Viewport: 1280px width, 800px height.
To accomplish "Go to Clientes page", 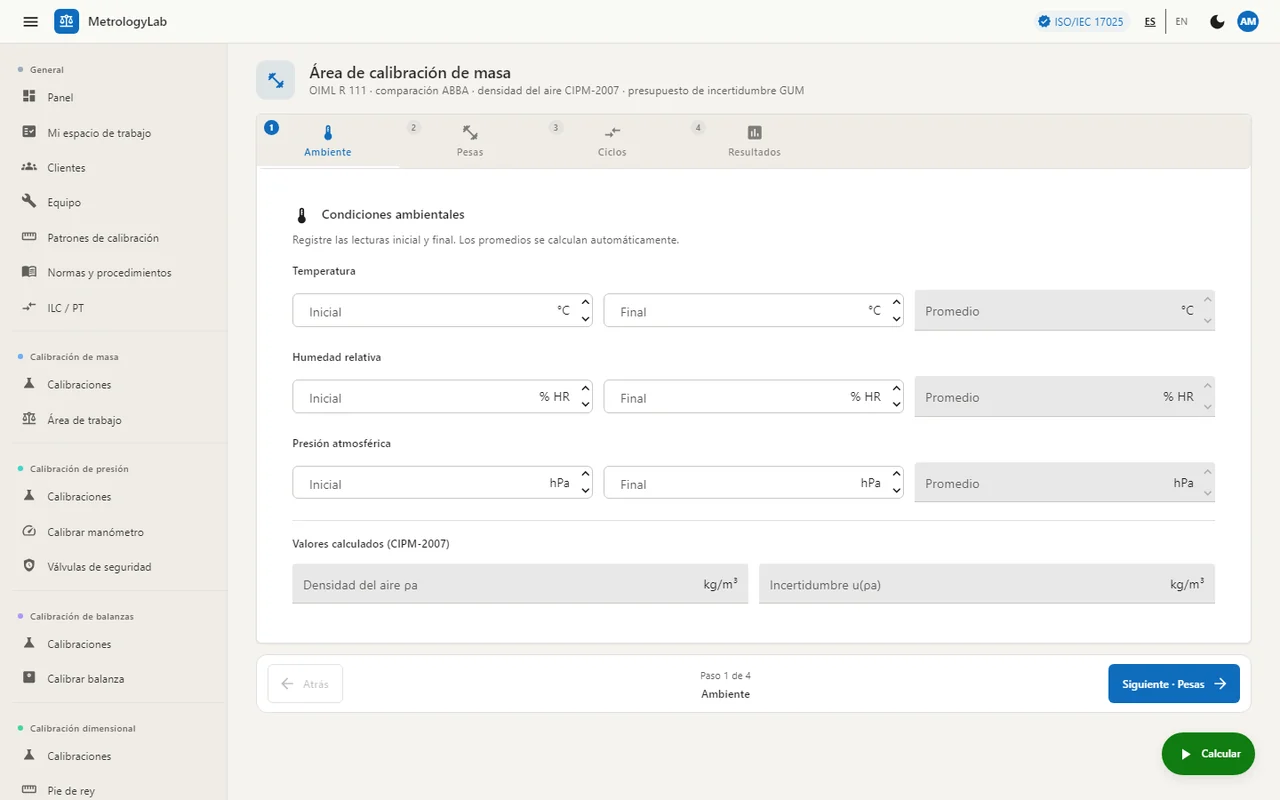I will (113, 168).
